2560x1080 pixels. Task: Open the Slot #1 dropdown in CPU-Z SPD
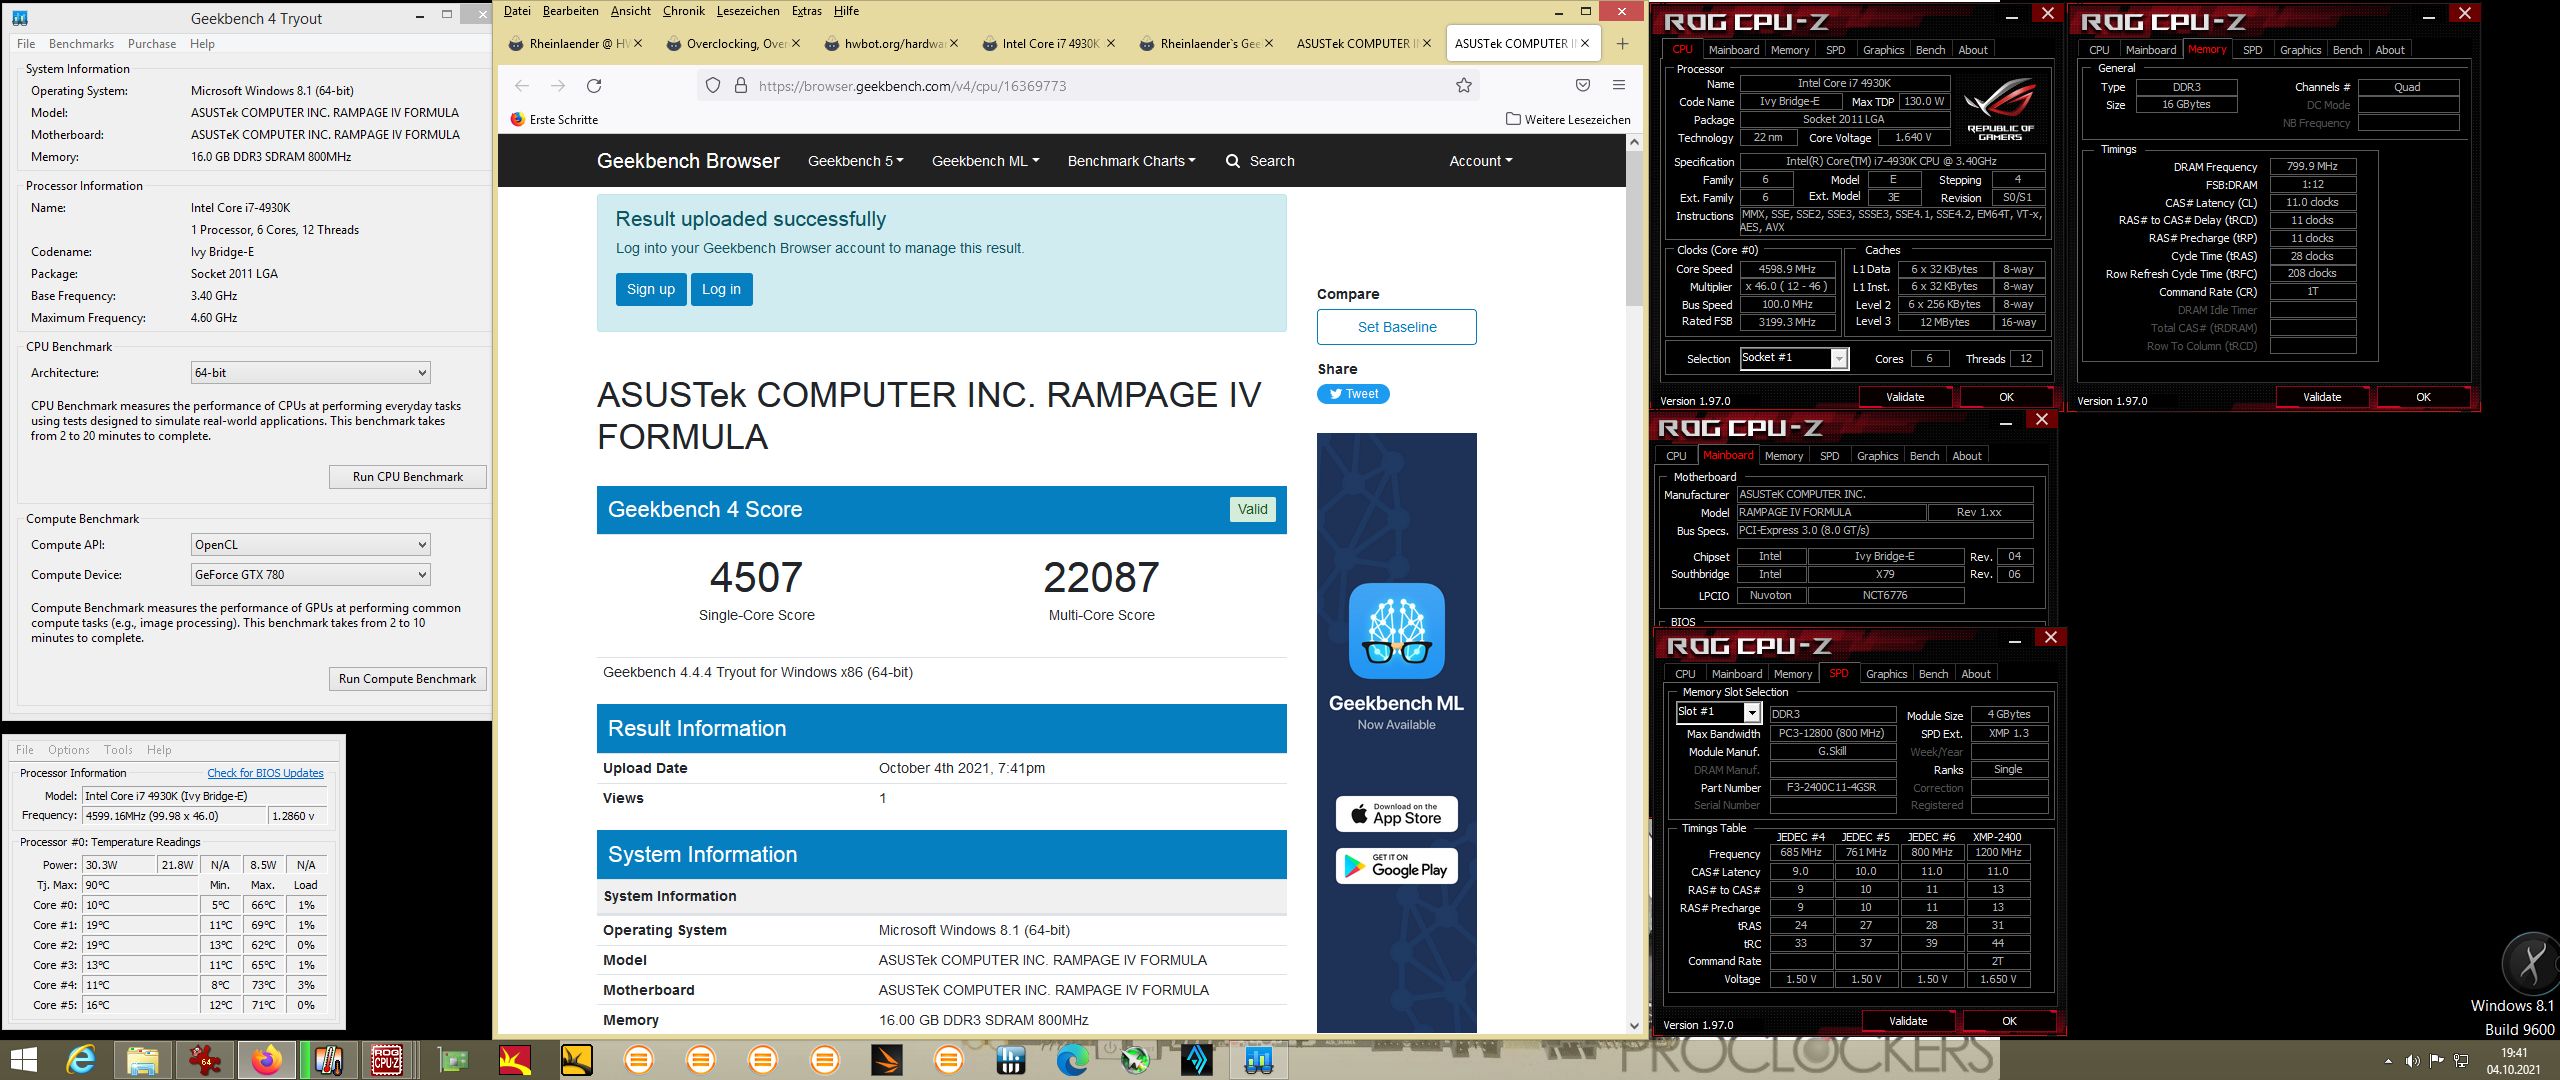point(1718,712)
